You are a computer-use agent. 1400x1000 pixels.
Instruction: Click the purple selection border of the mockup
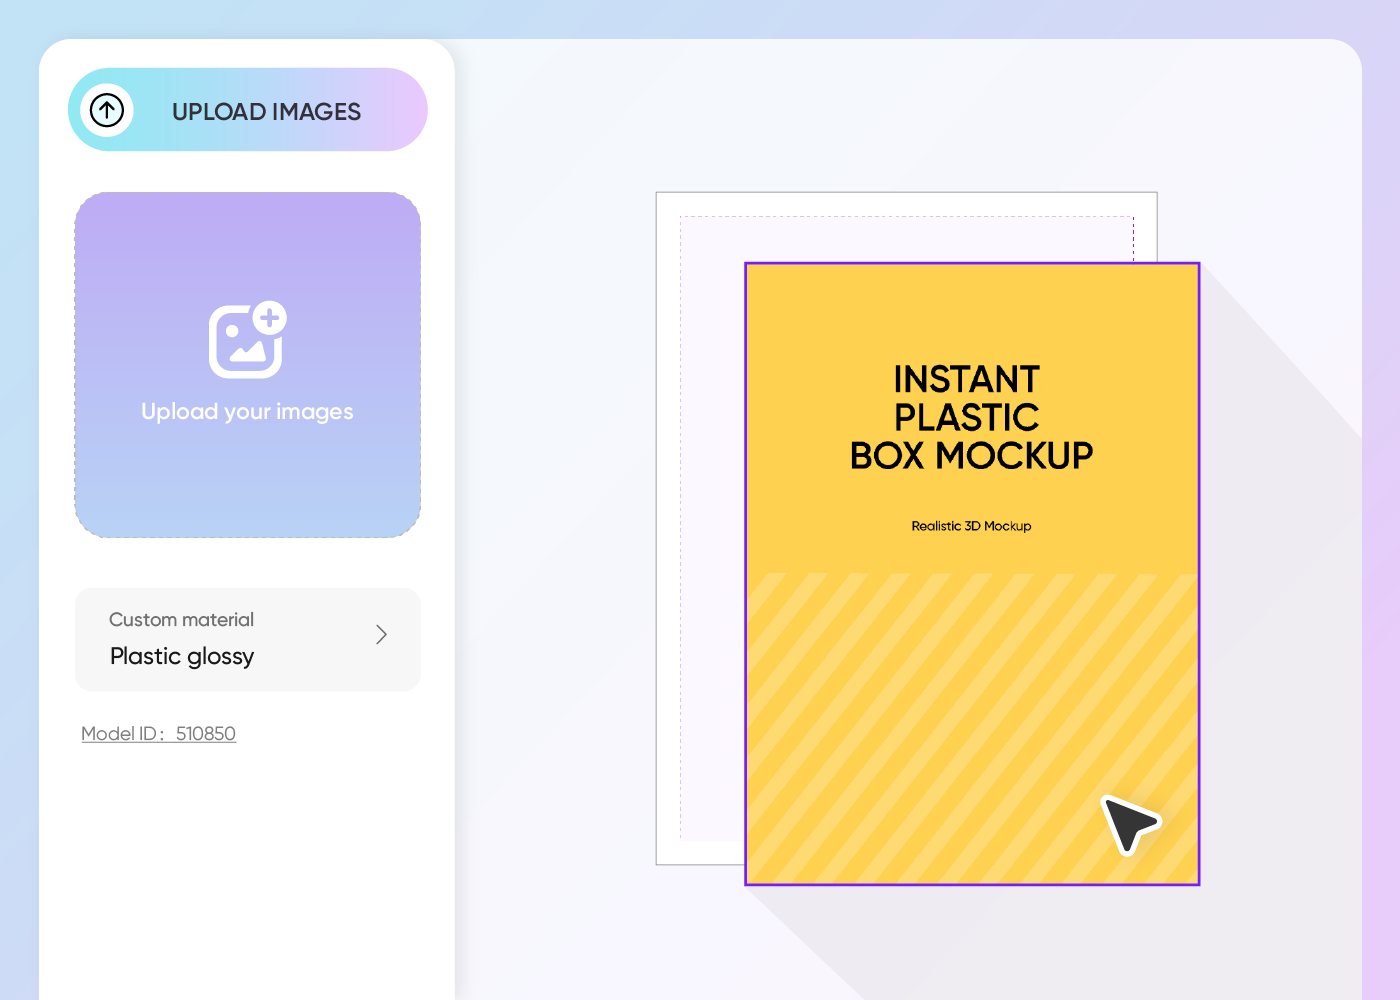pos(747,572)
